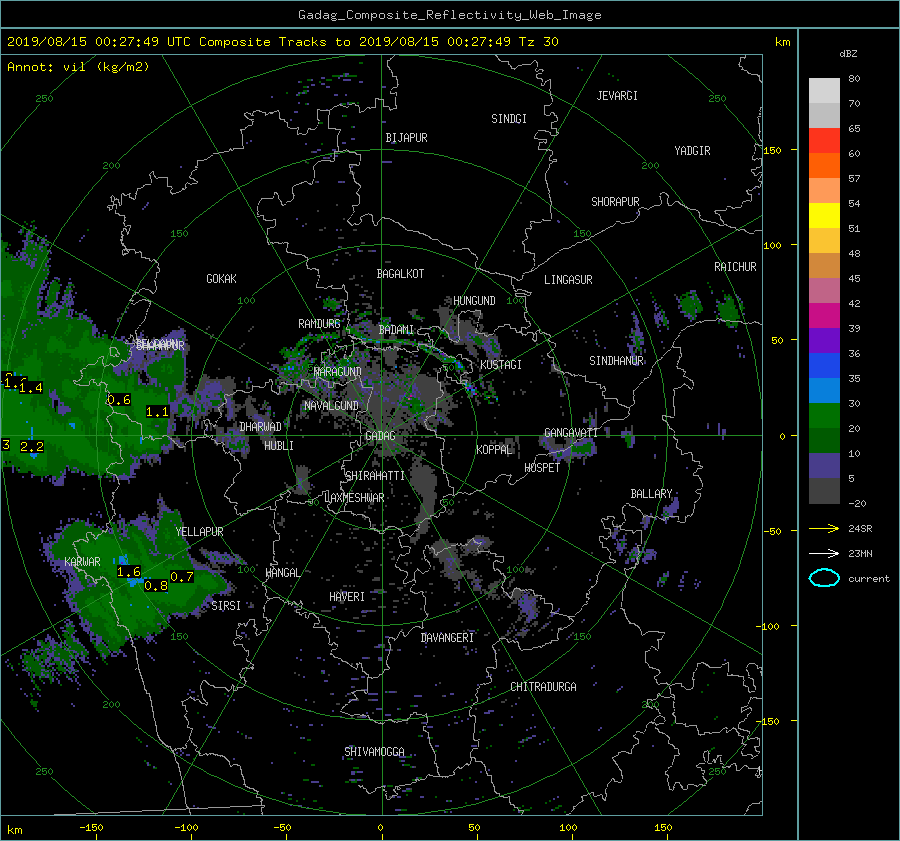Click the 1.1 VIL storm value
Viewport: 900px width, 841px height.
tap(157, 412)
